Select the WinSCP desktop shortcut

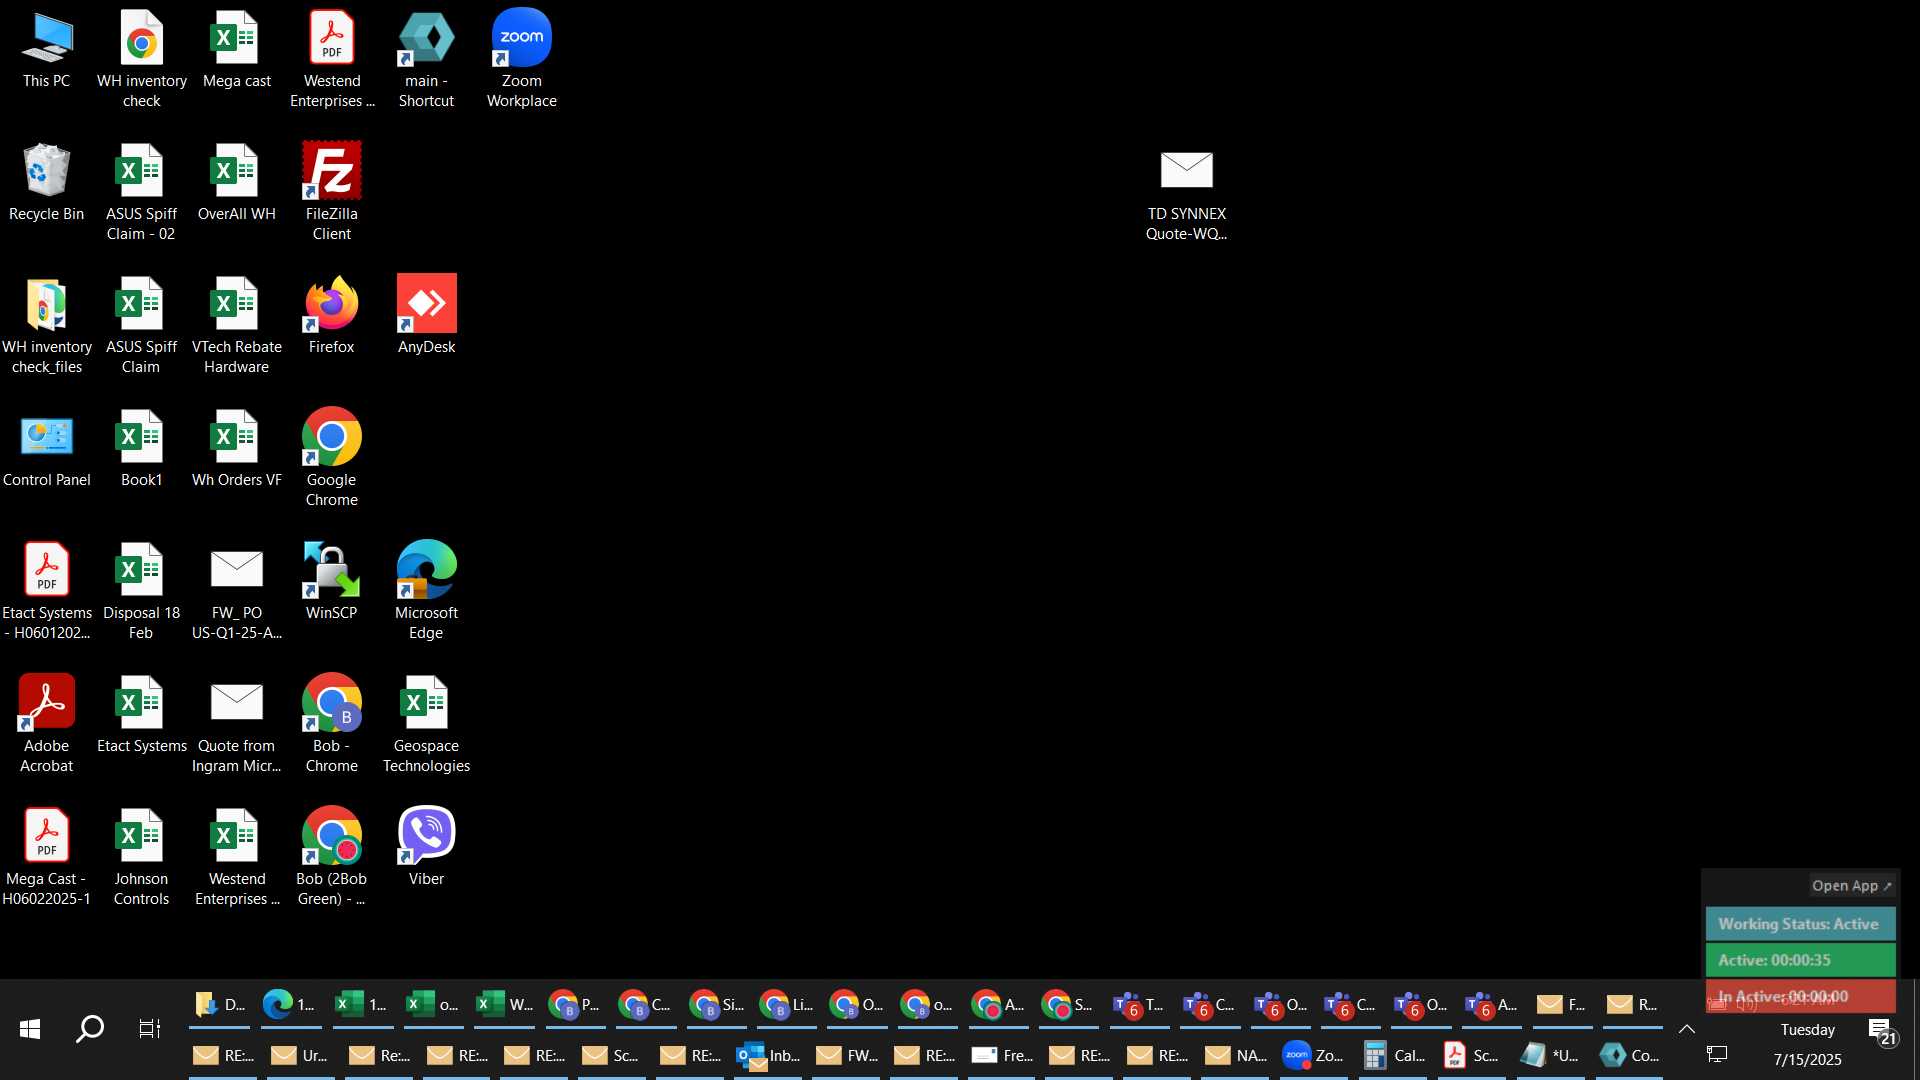tap(332, 581)
